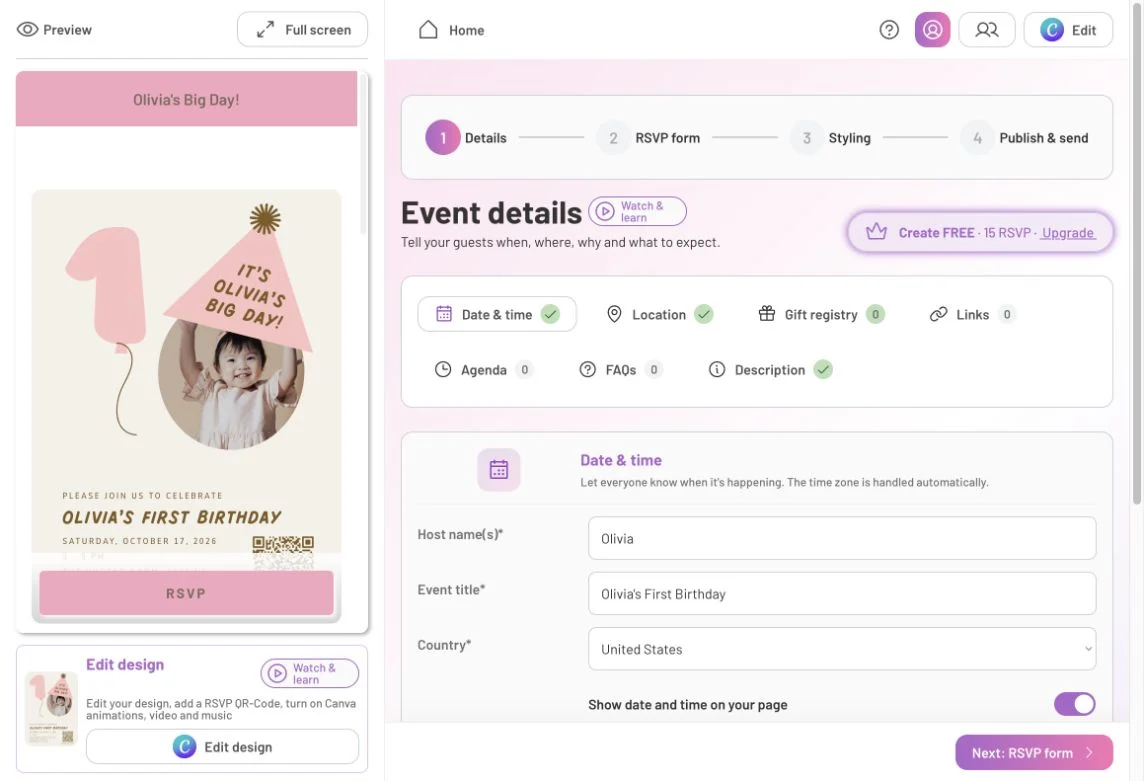Screen dimensions: 1144x781
Task: Select step 1 Details
Action: (x=466, y=137)
